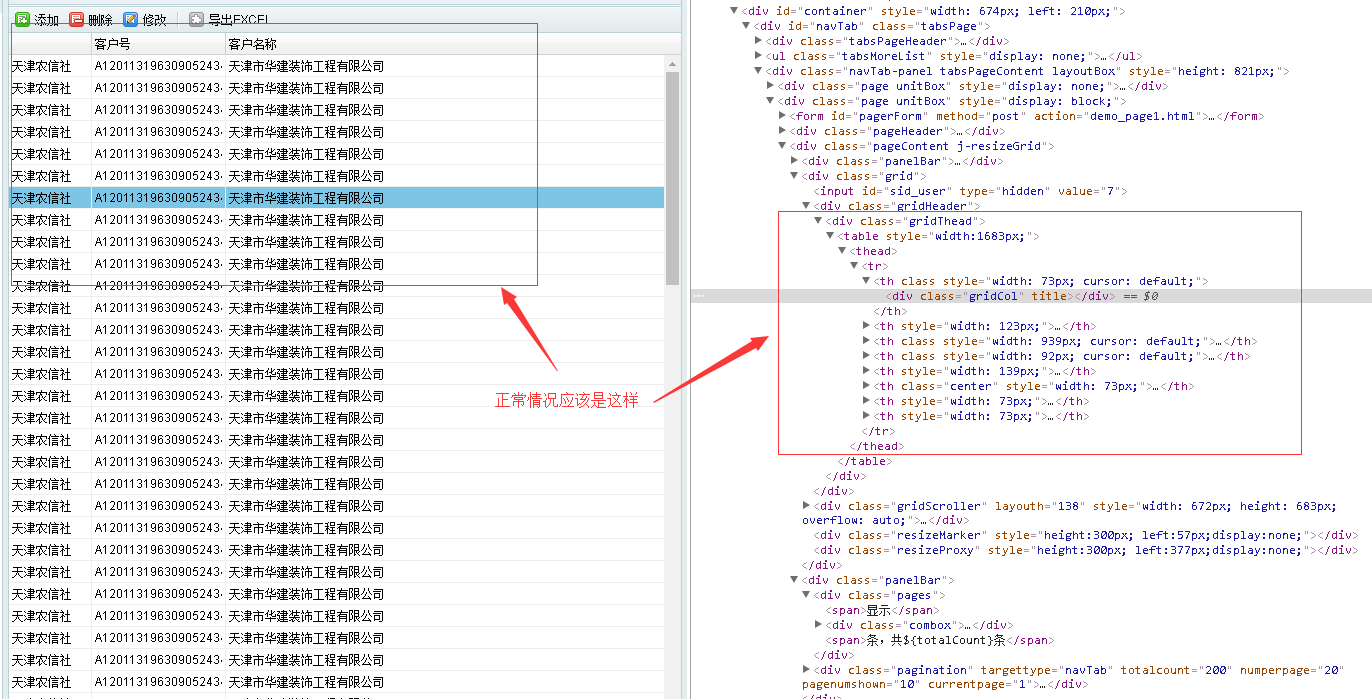Viewport: 1372px width, 699px height.
Task: Collapse the opening thead node
Action: (842, 251)
